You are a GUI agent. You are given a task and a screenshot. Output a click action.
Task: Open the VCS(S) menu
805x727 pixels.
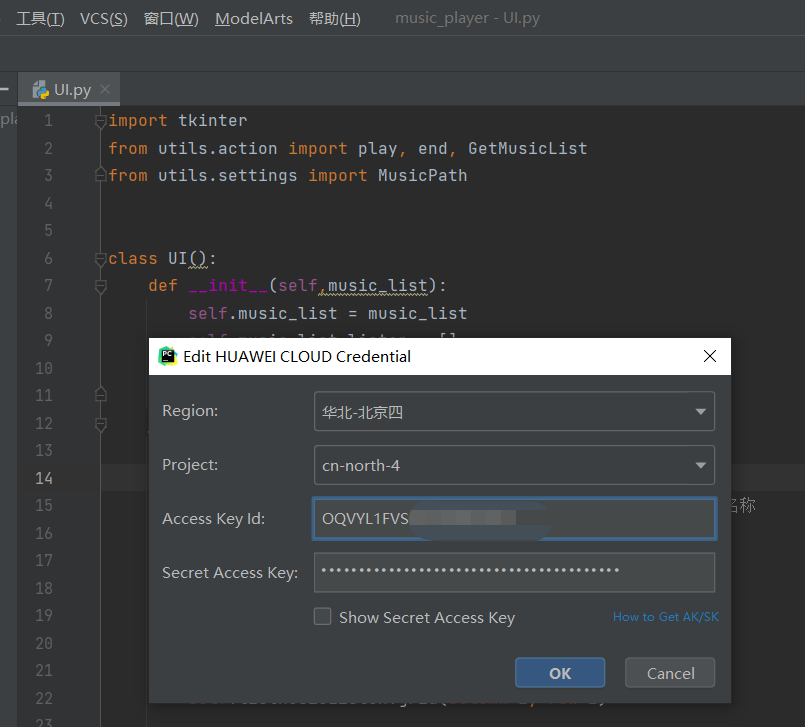pos(103,19)
